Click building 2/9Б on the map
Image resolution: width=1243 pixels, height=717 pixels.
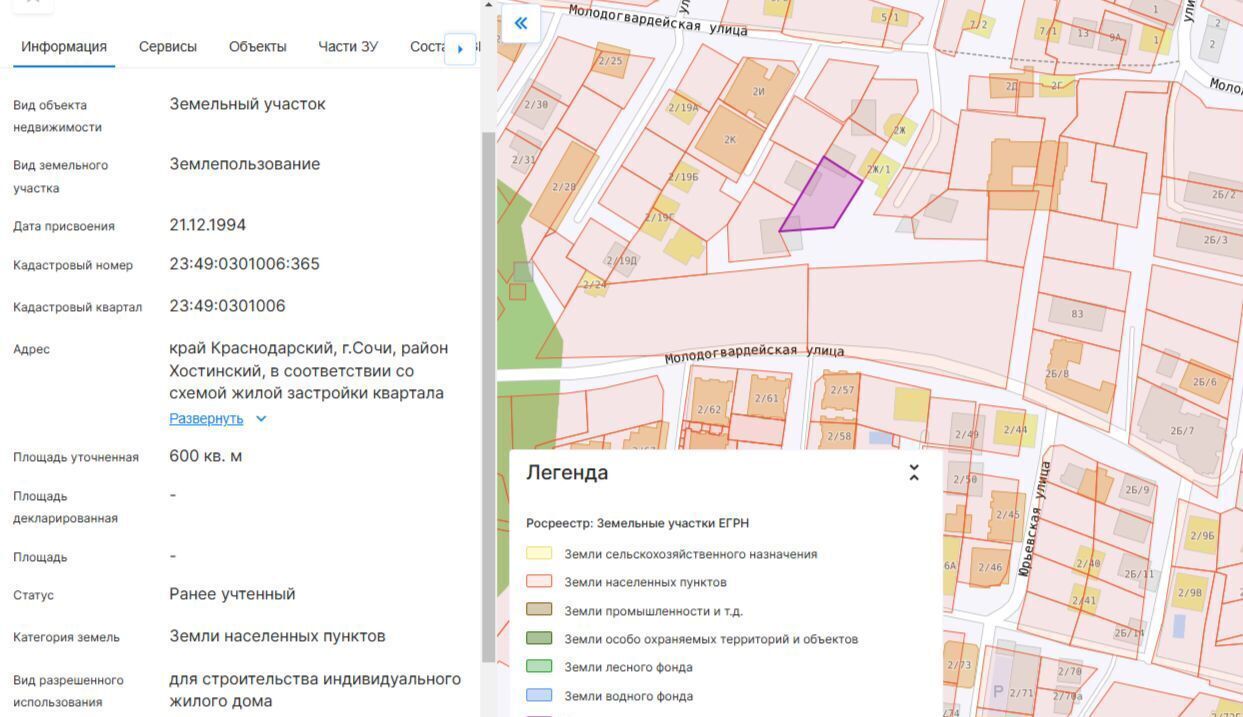pos(1203,535)
